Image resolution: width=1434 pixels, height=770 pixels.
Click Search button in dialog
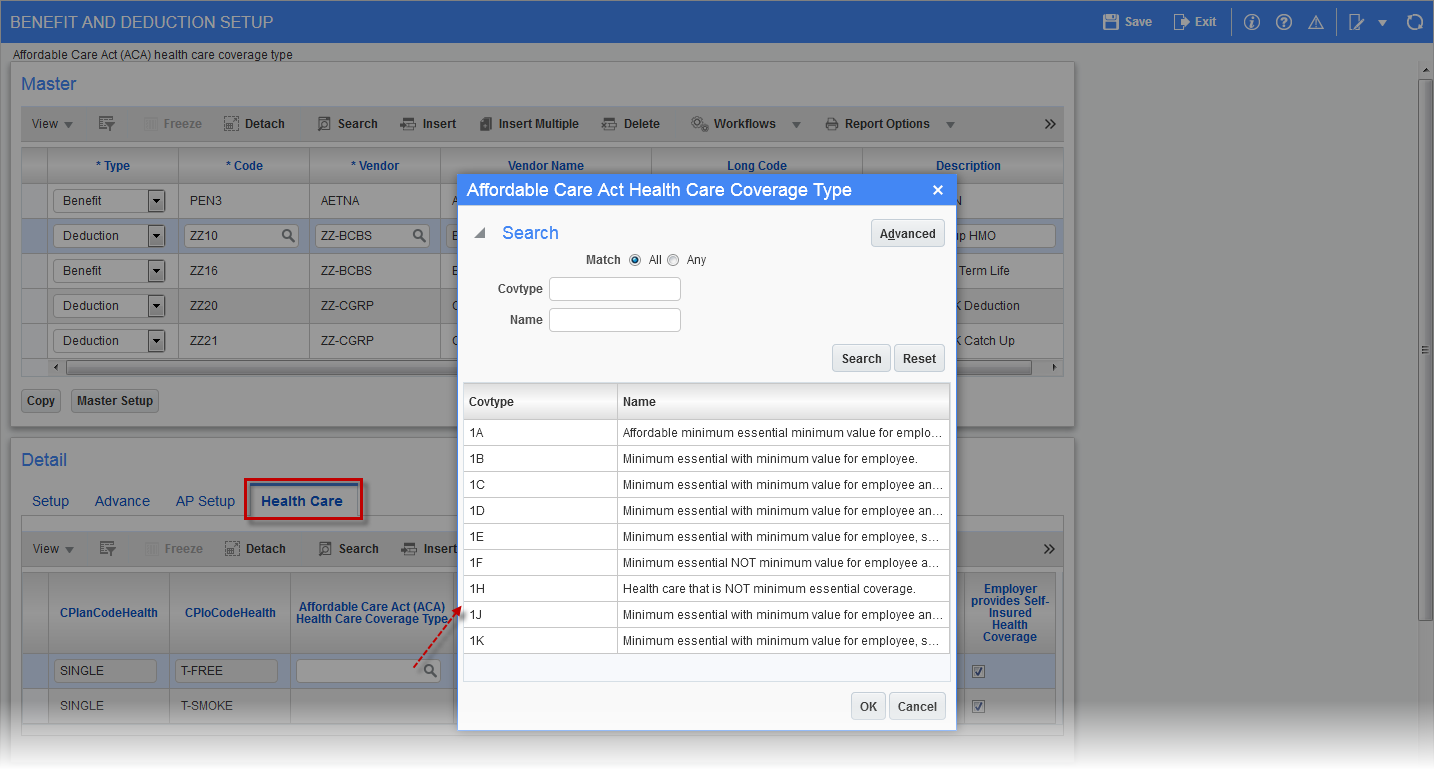pos(861,358)
